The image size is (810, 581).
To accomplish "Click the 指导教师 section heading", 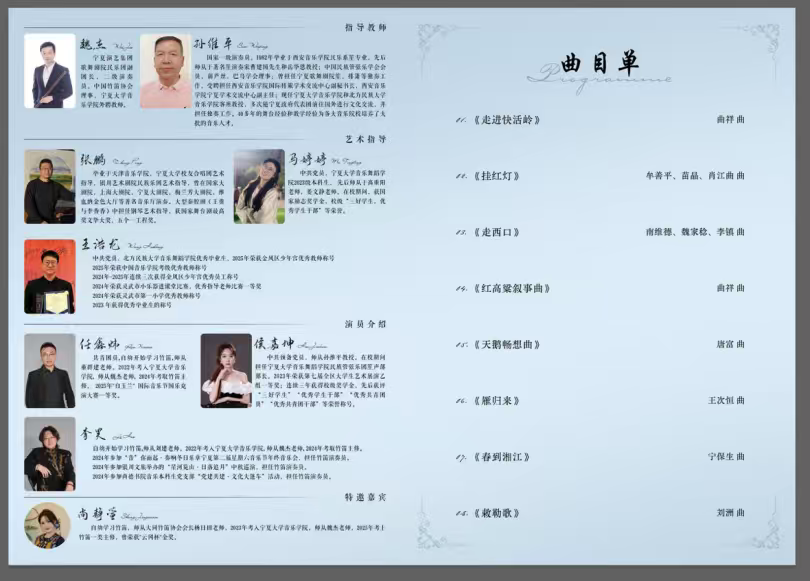I will (x=365, y=28).
